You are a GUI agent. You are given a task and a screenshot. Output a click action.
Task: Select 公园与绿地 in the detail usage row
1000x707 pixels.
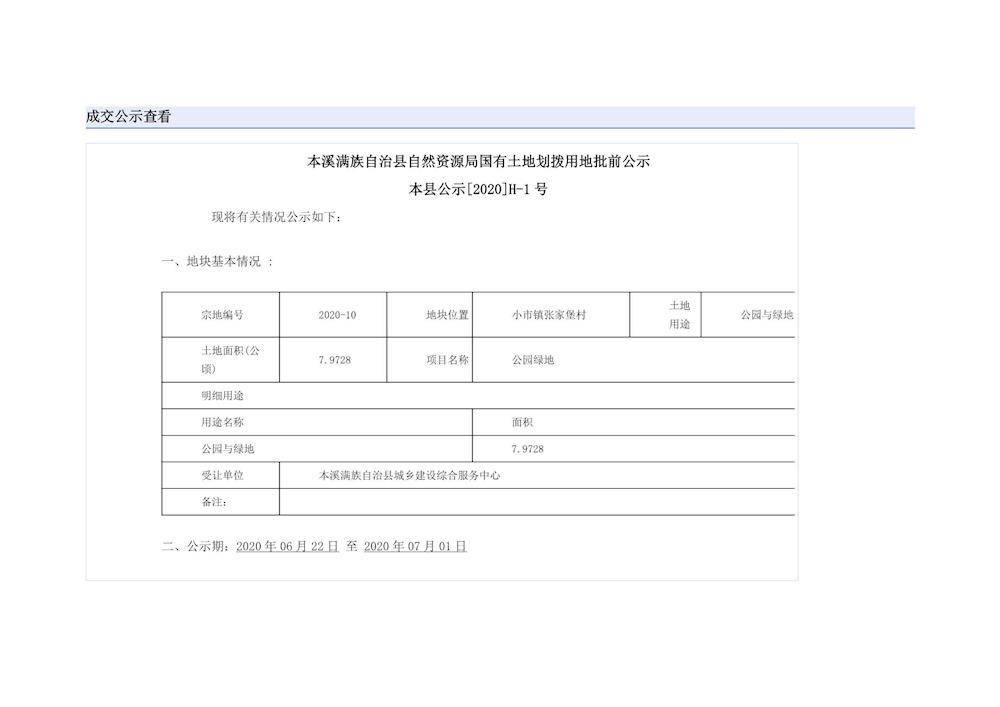tap(228, 449)
